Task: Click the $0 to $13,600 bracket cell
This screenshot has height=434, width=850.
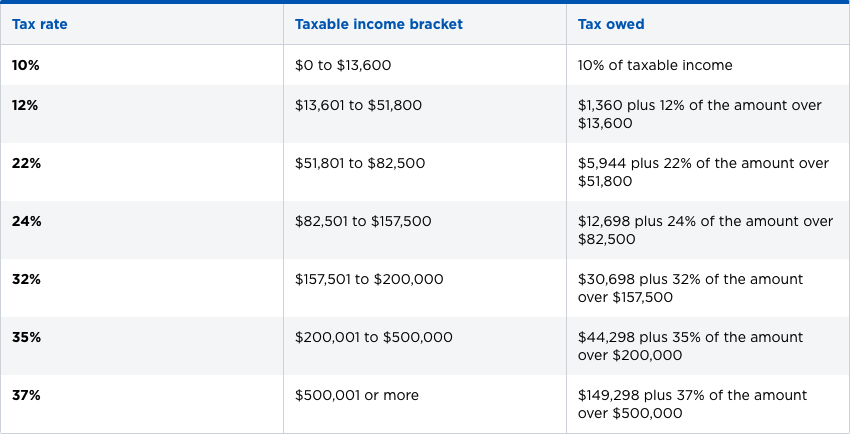Action: click(x=343, y=65)
